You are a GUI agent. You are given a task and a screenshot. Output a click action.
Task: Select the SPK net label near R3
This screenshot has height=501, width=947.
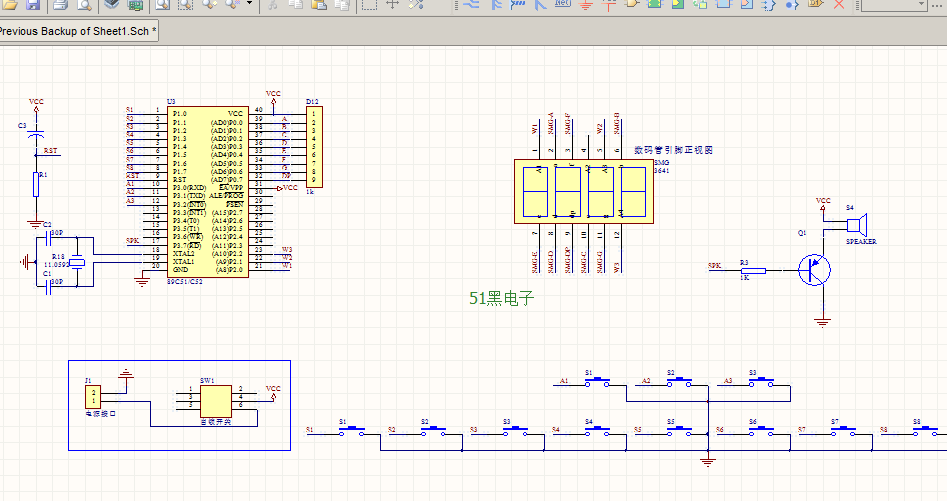click(714, 265)
